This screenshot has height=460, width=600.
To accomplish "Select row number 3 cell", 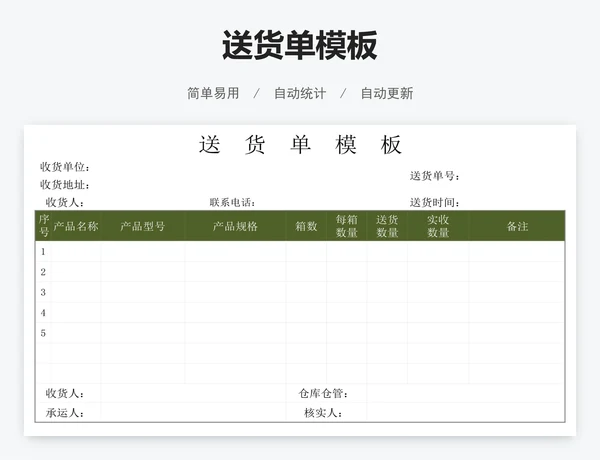I will click(43, 292).
